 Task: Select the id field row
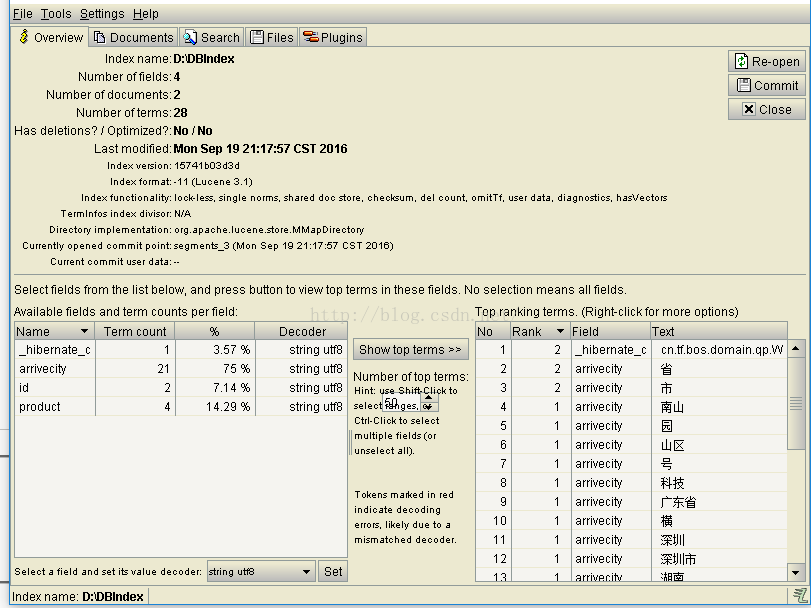pyautogui.click(x=181, y=388)
